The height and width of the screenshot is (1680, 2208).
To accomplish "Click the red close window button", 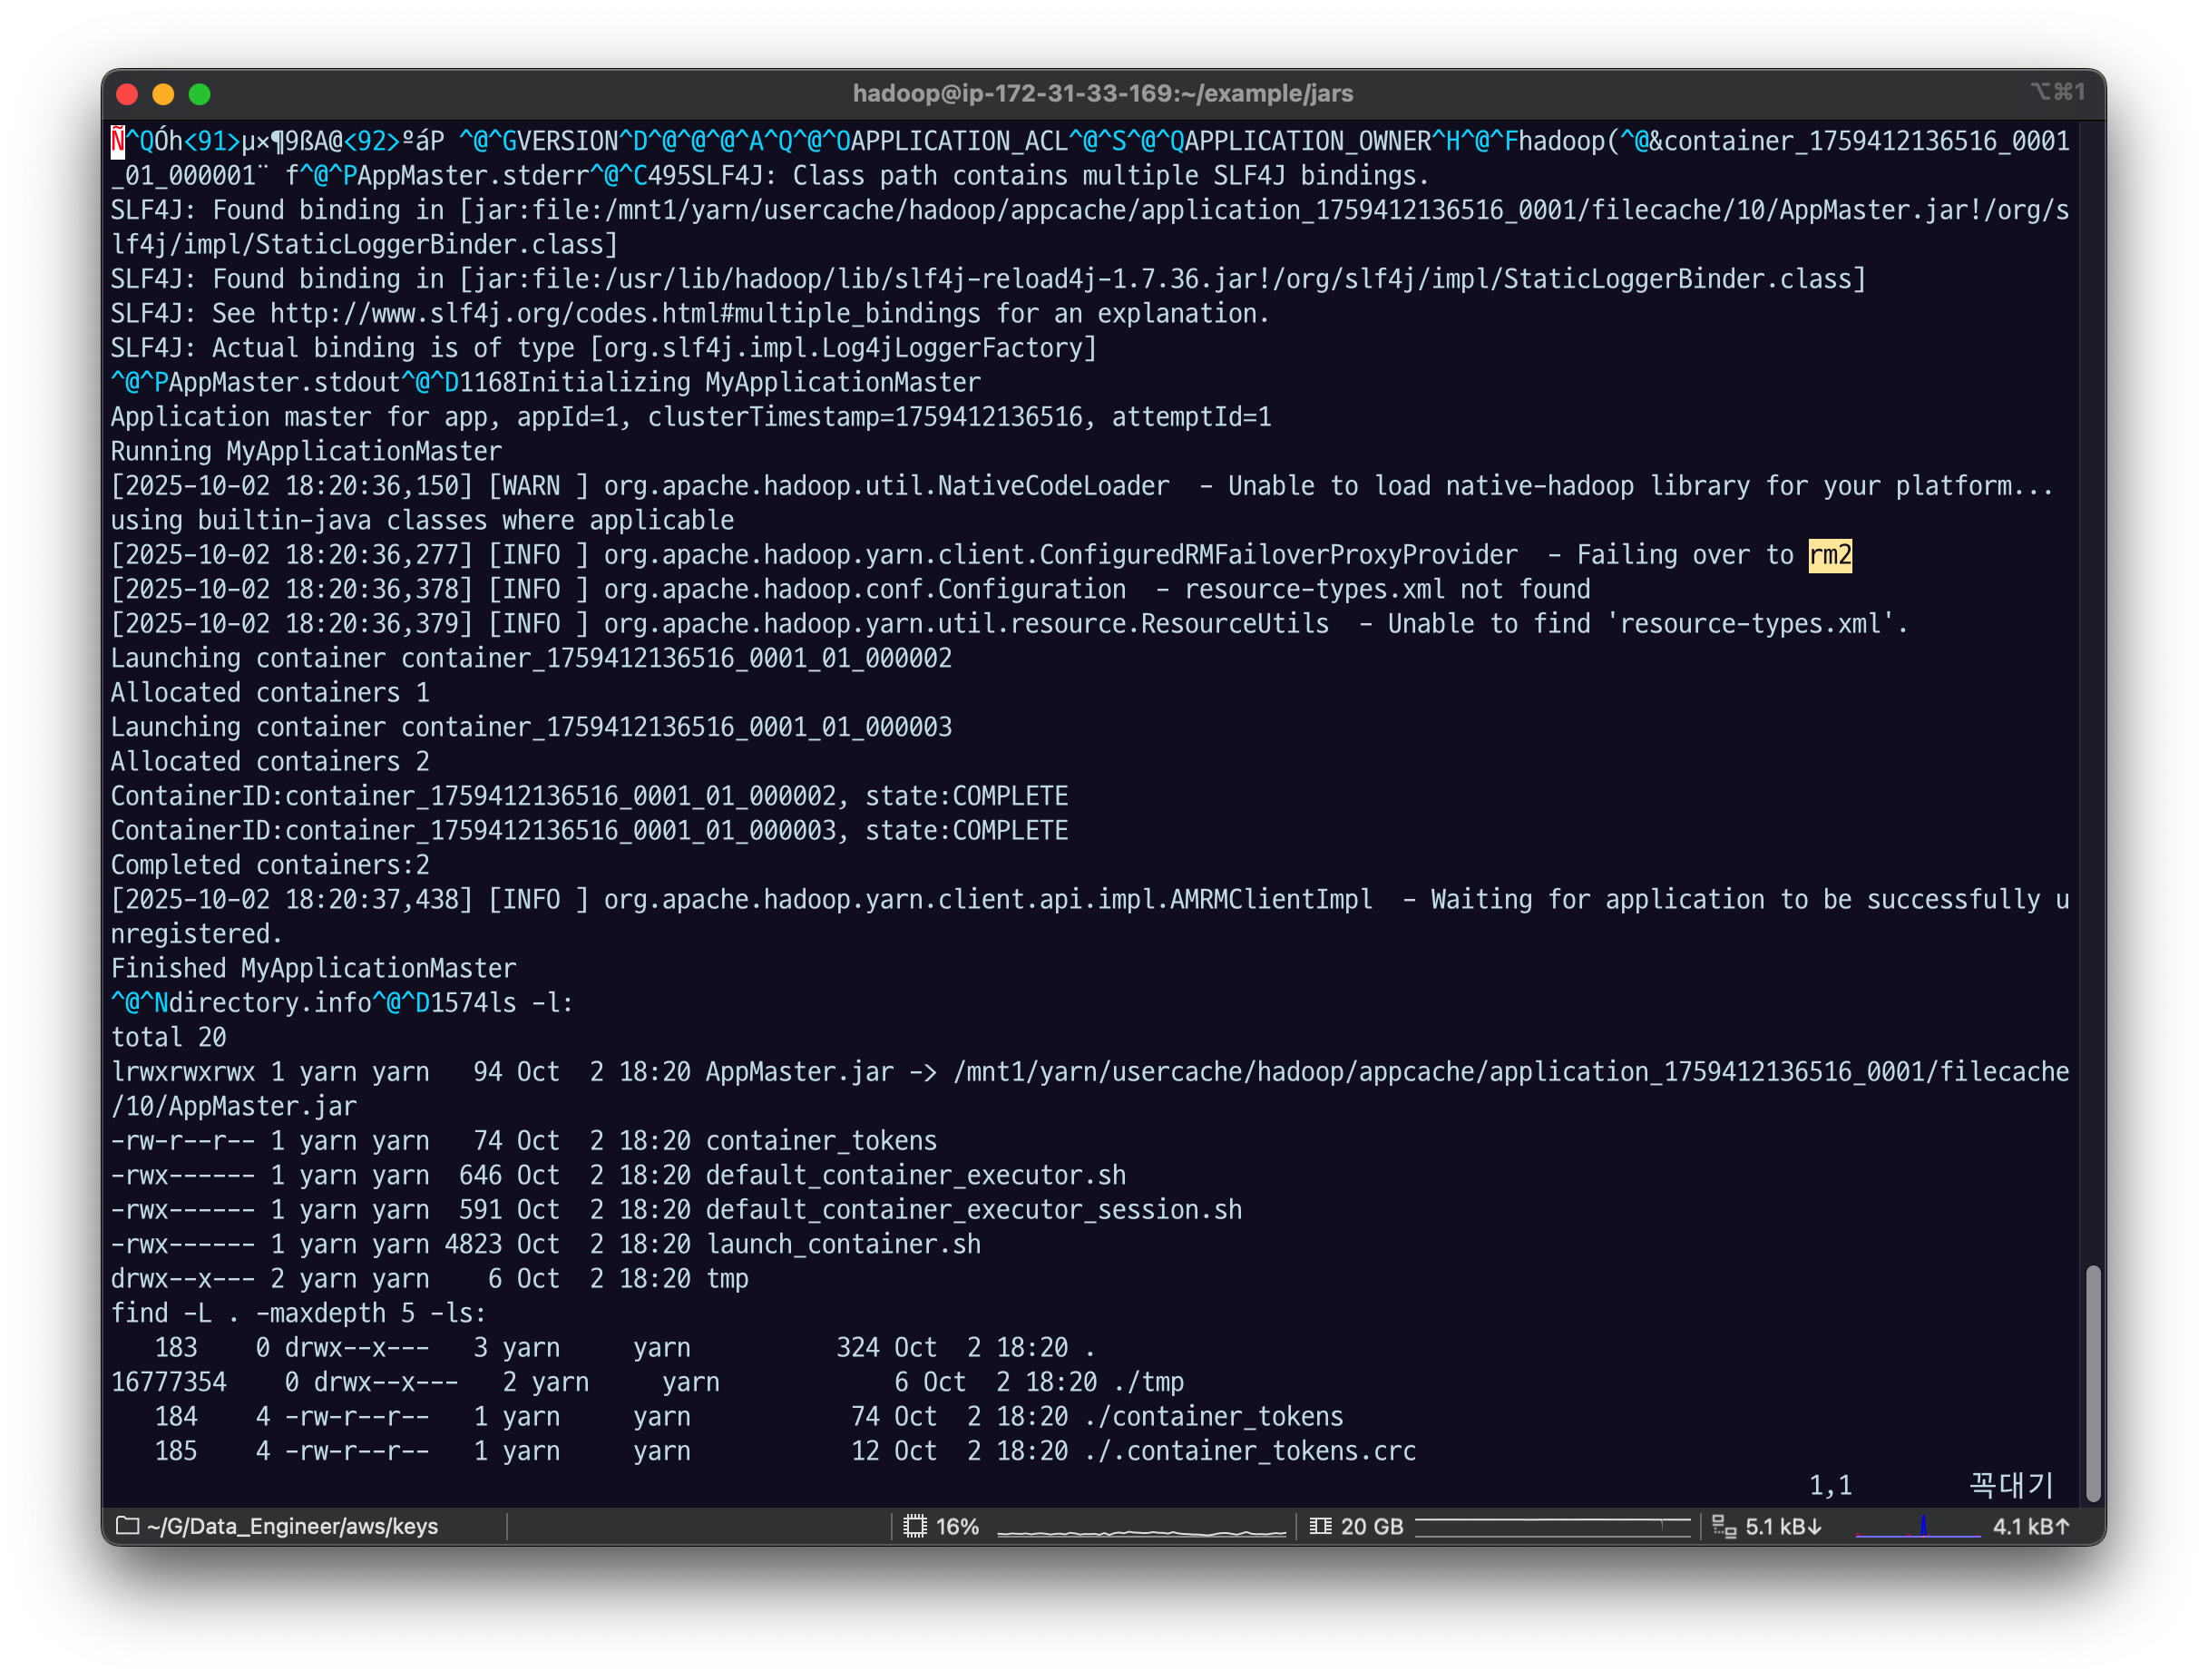I will pyautogui.click(x=127, y=94).
